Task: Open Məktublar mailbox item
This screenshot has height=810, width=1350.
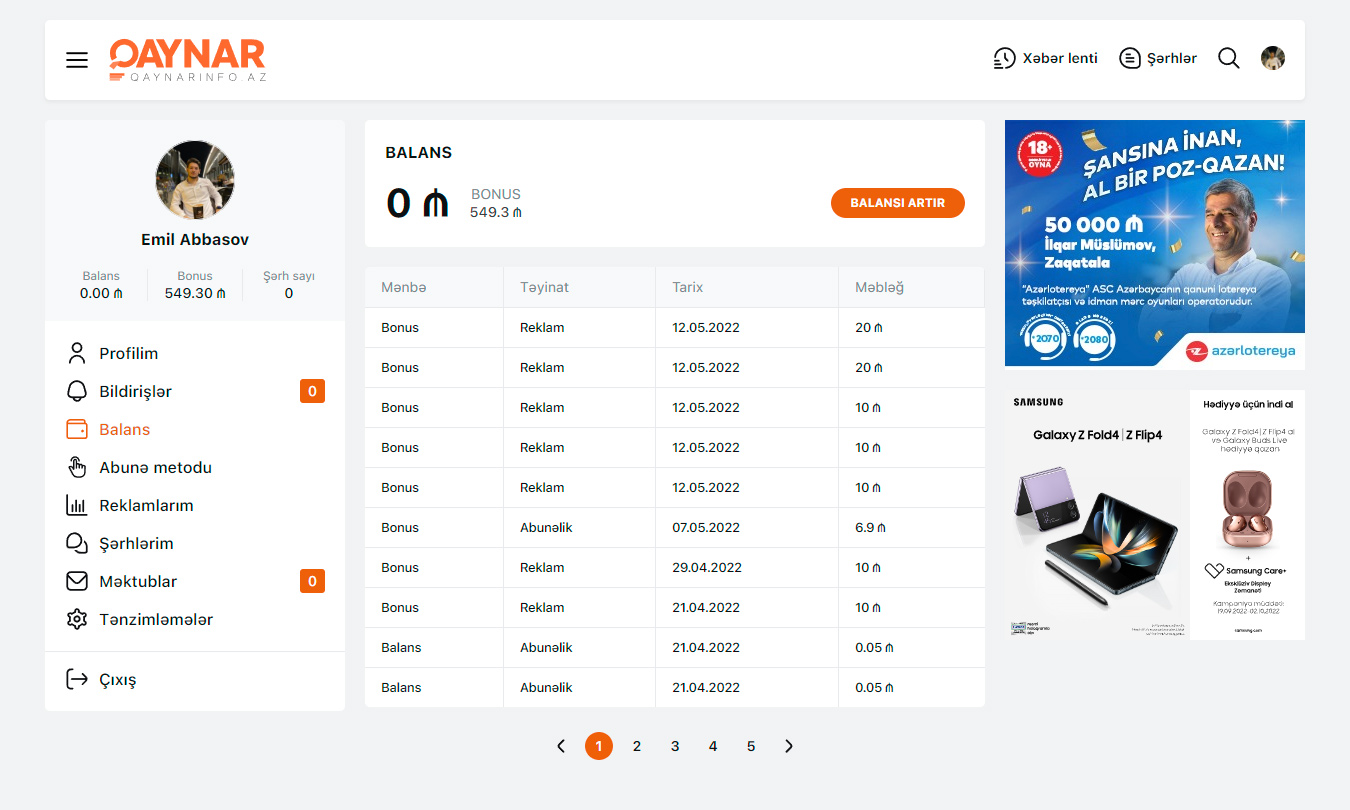Action: [x=138, y=581]
